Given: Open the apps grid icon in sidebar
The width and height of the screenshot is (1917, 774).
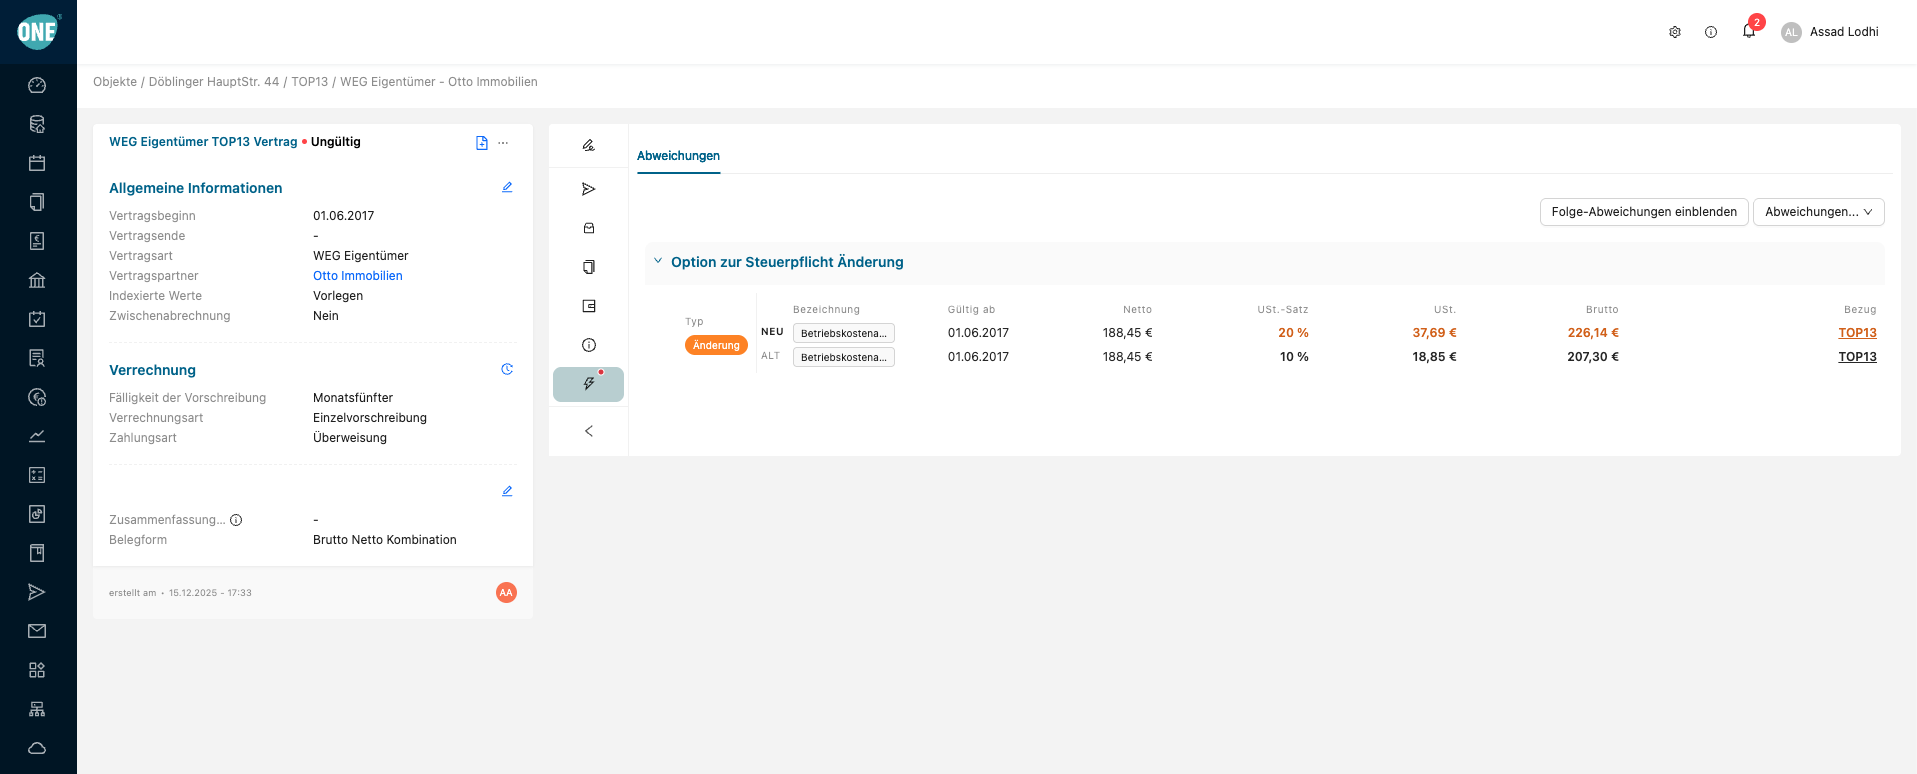Looking at the screenshot, I should pos(37,670).
